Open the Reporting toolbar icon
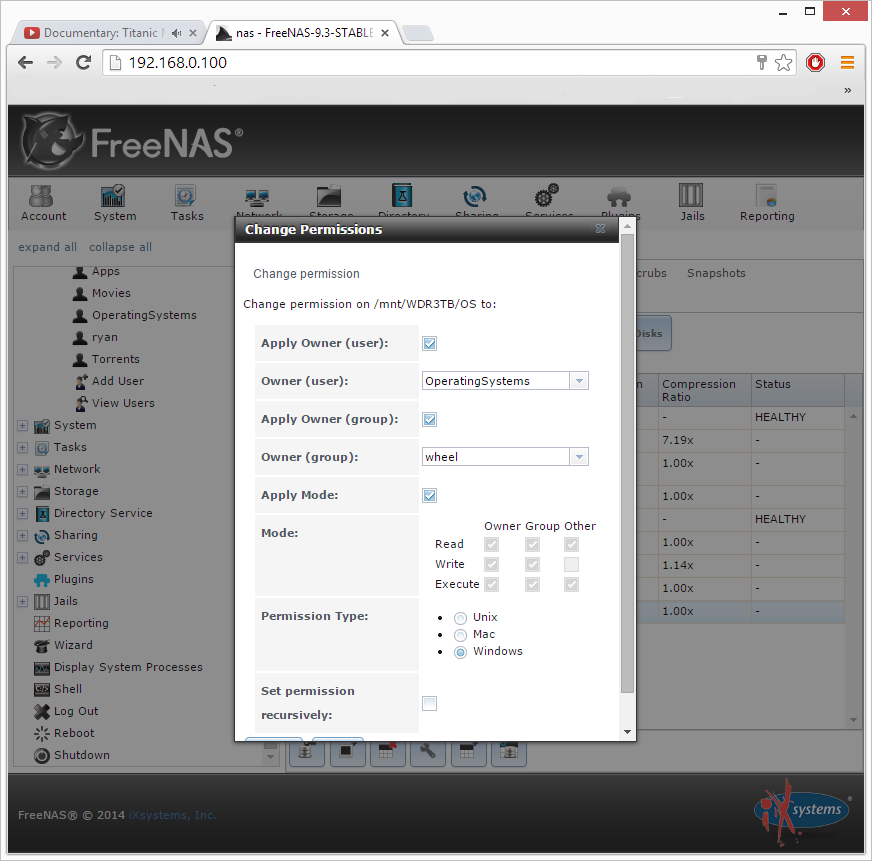The width and height of the screenshot is (872, 861). click(766, 196)
